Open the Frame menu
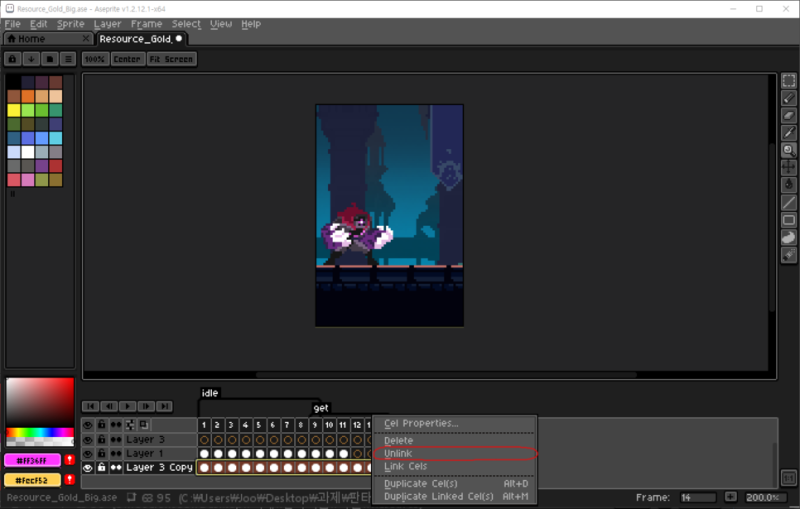 point(146,24)
